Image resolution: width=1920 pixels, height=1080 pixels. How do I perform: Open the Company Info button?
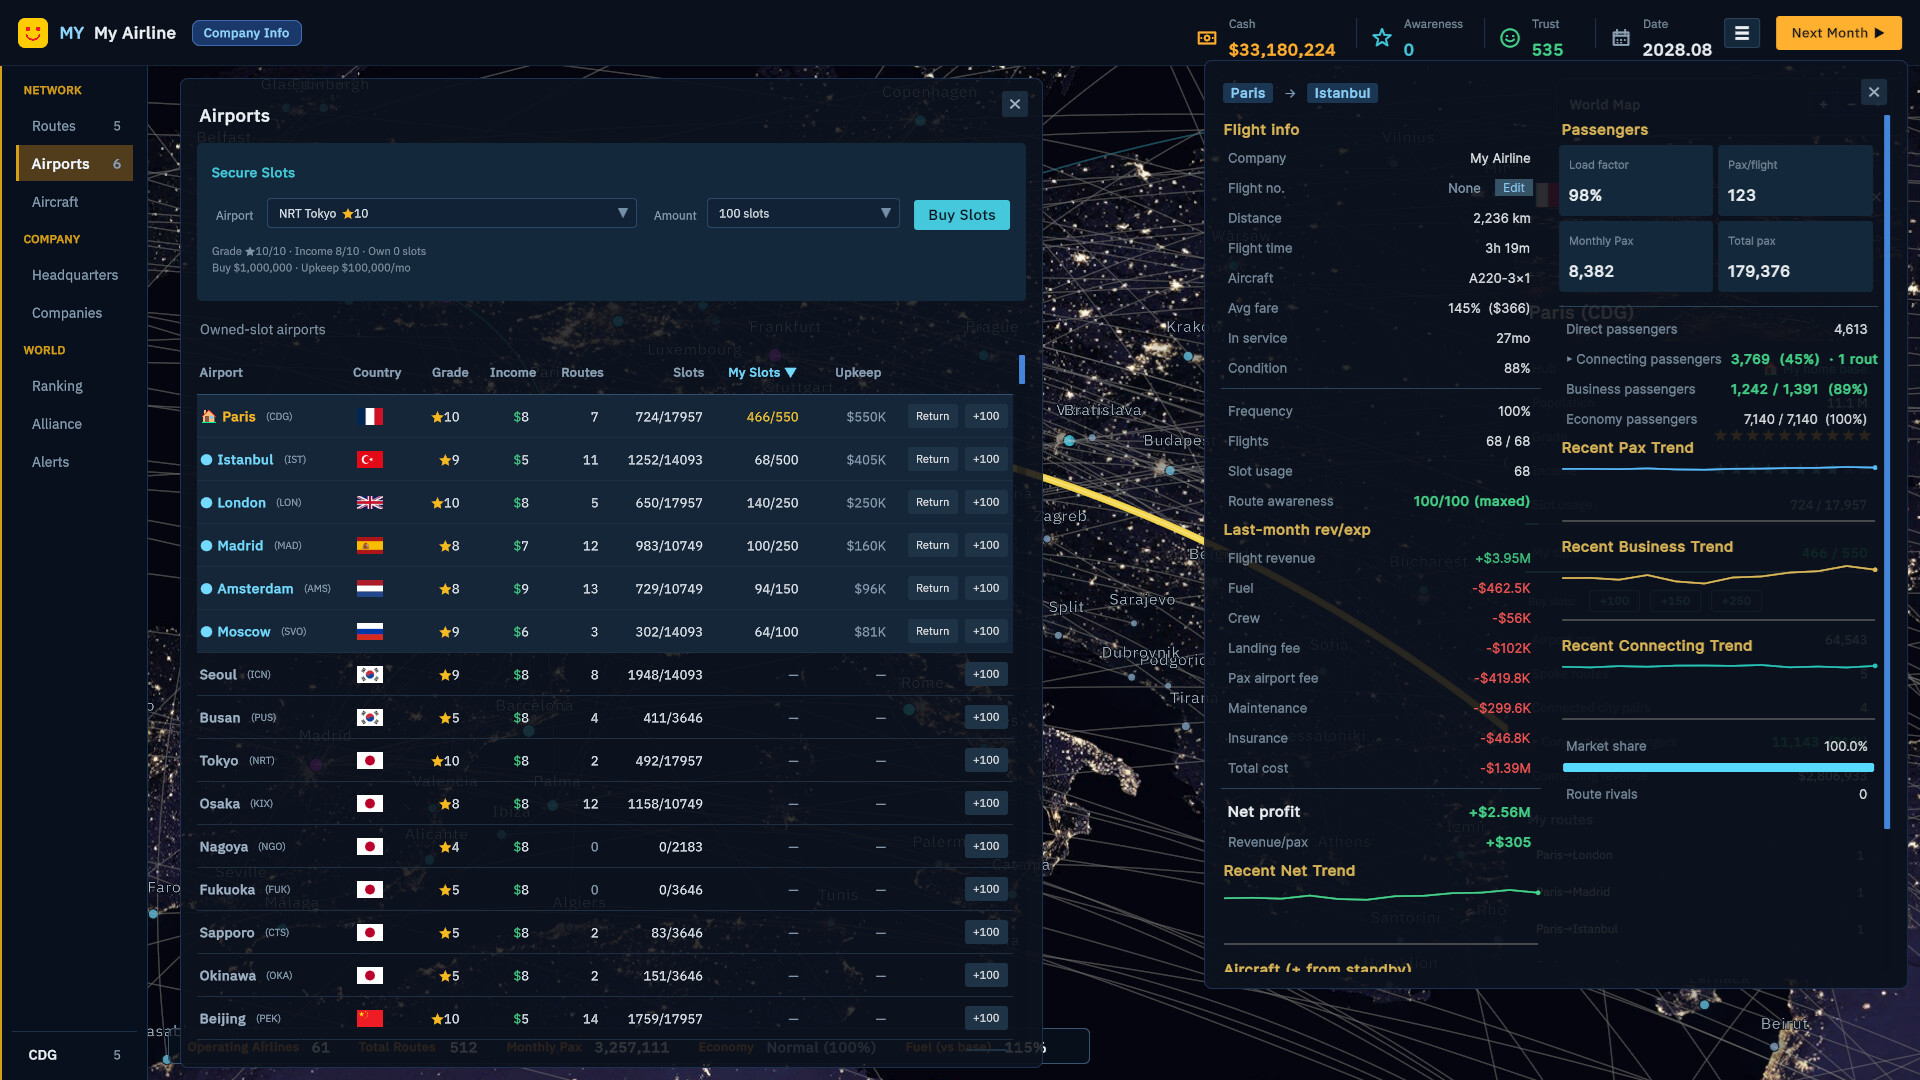coord(246,33)
